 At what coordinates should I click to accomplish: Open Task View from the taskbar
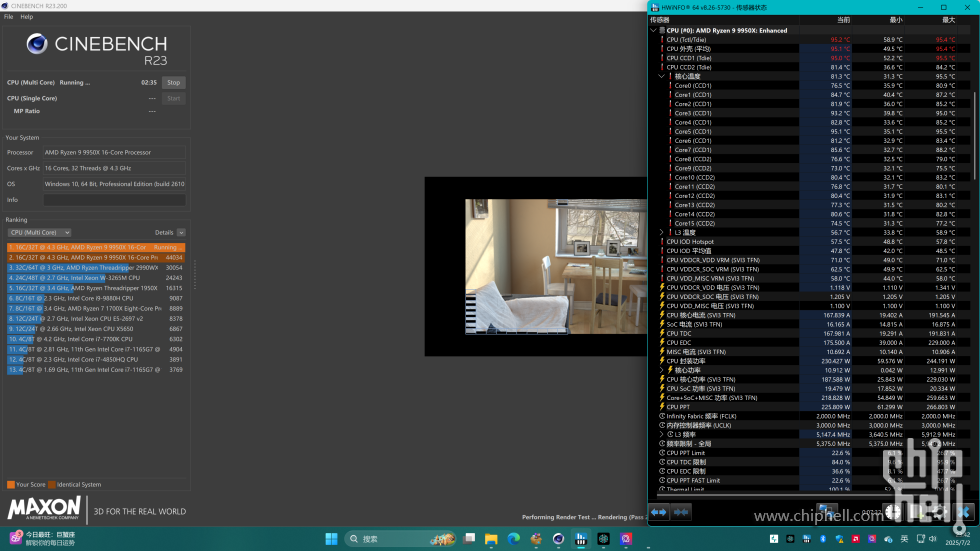(x=469, y=539)
